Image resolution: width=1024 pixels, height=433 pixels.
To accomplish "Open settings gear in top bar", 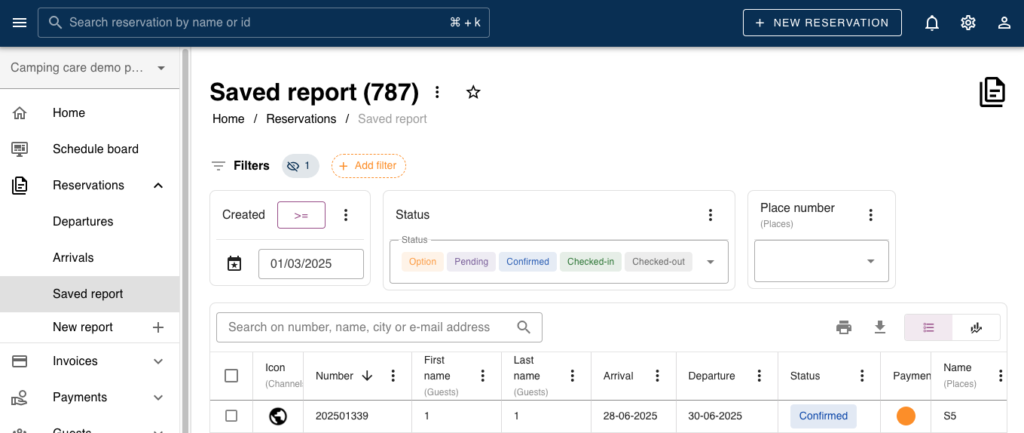I will click(x=968, y=23).
